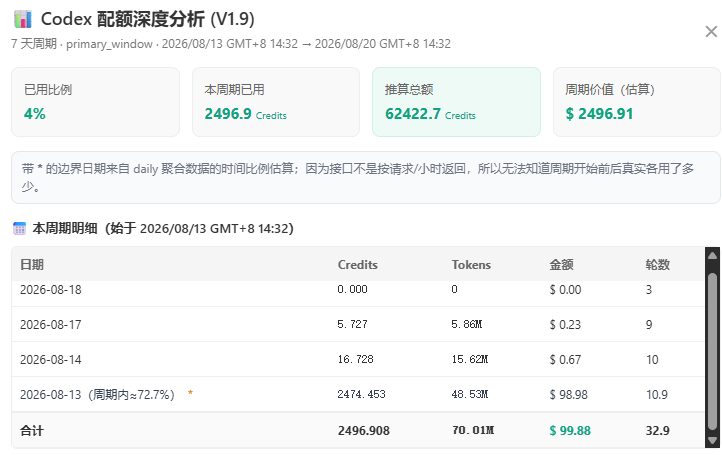Select the 推算总额 62422.7 Credits card

coord(456,102)
